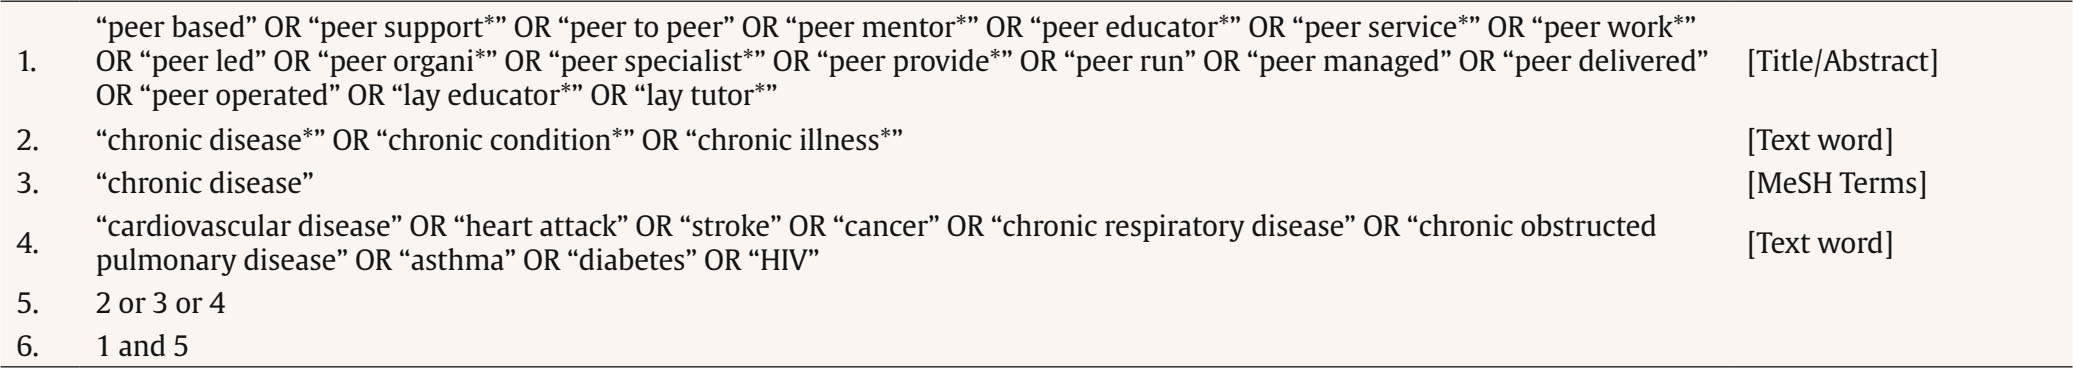Click the row number 6 label
This screenshot has width=2073, height=368.
[30, 347]
